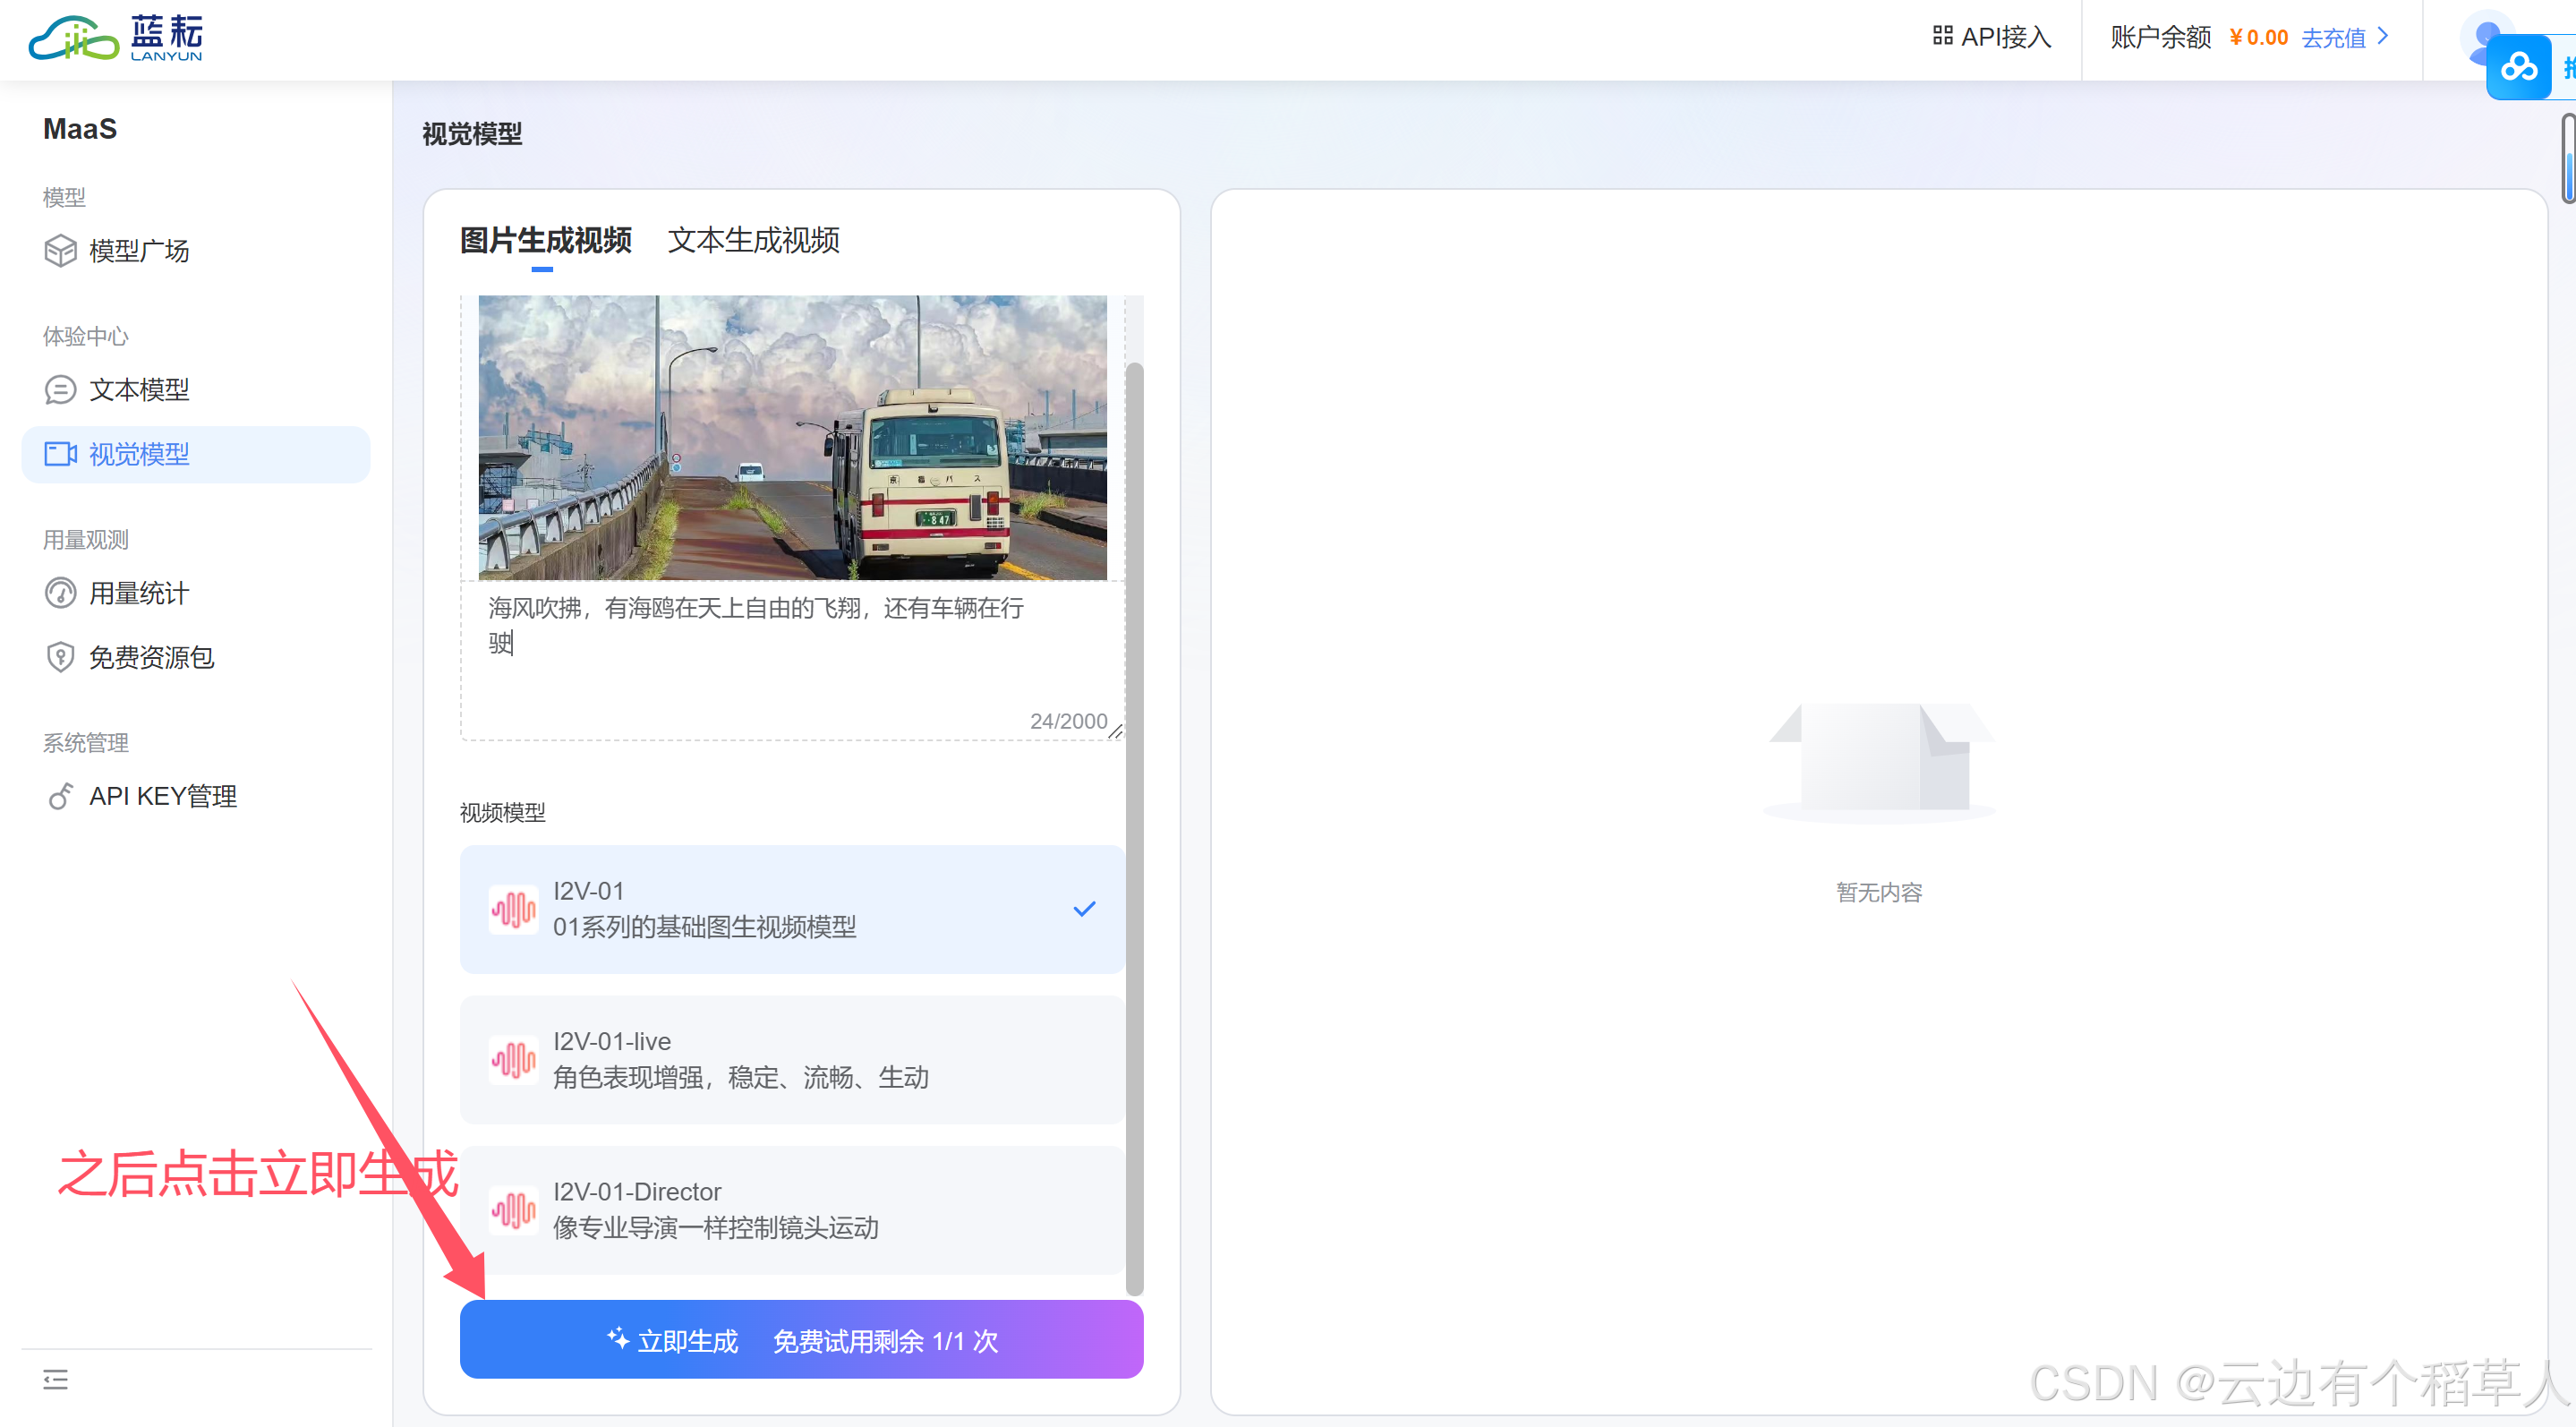This screenshot has height=1427, width=2576.
Task: Select the I2V-01 video model option
Action: tap(792, 909)
